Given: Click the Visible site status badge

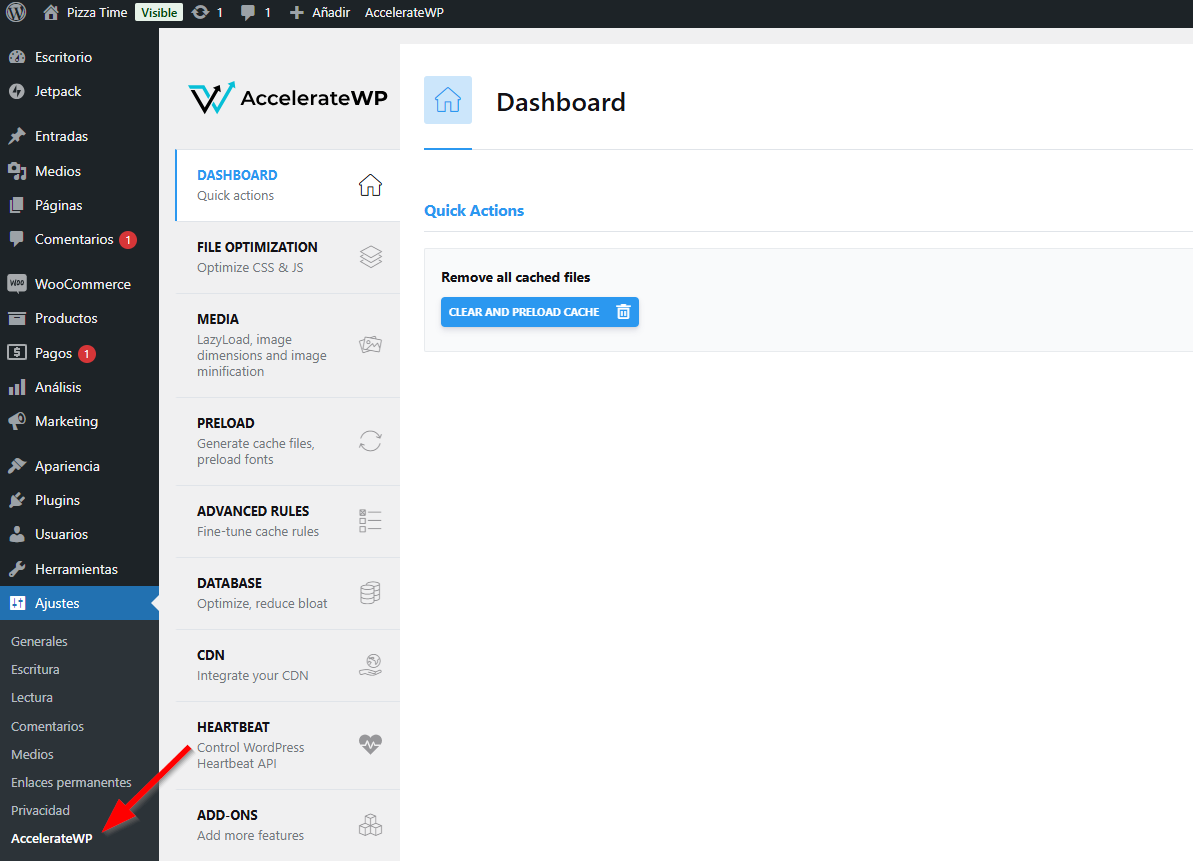Looking at the screenshot, I should point(159,12).
